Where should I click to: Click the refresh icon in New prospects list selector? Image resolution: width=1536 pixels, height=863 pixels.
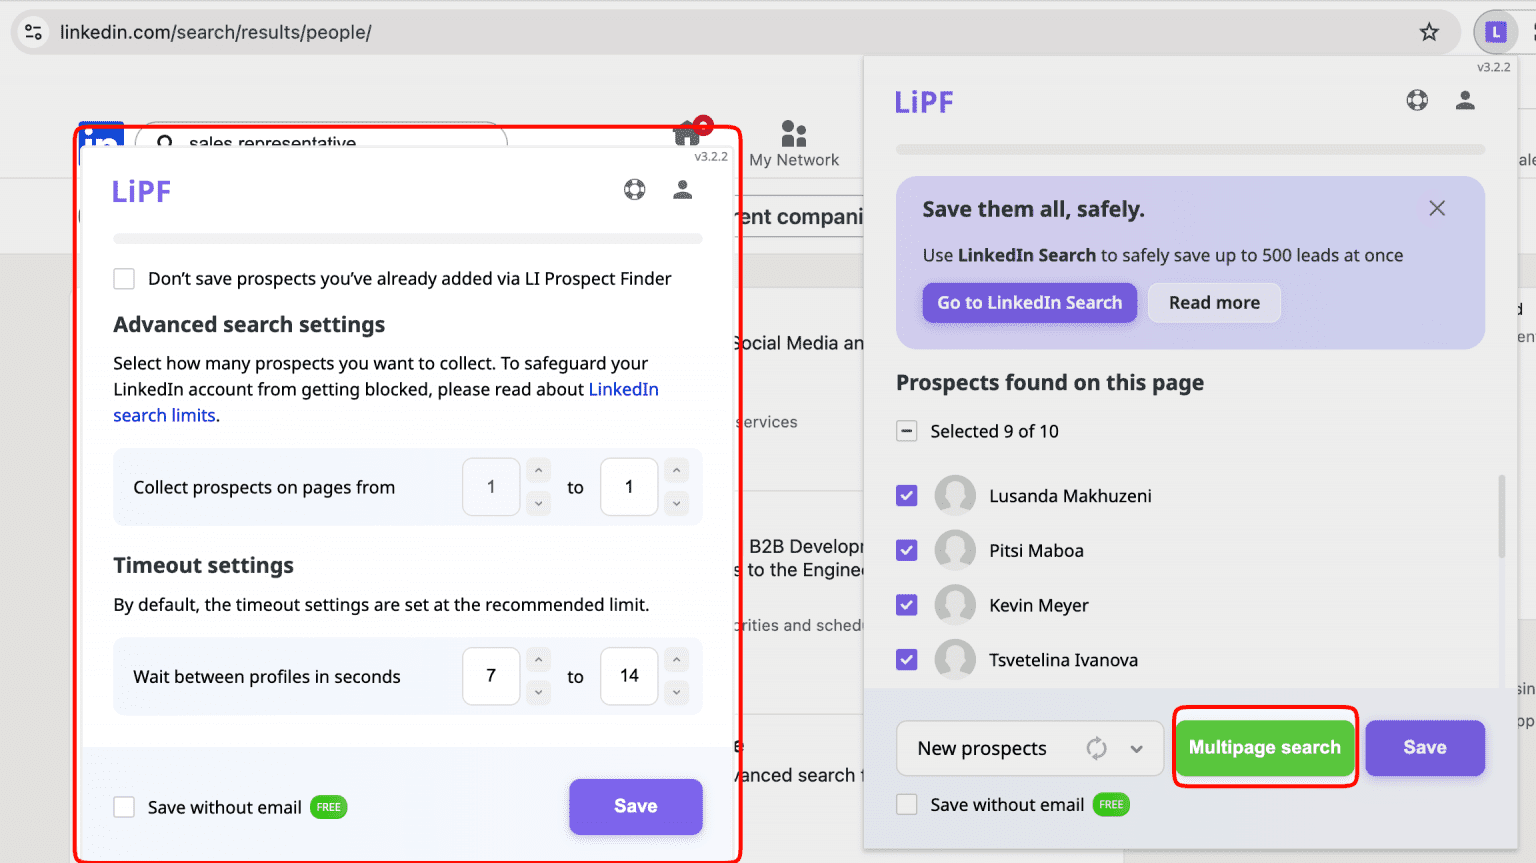(1096, 748)
